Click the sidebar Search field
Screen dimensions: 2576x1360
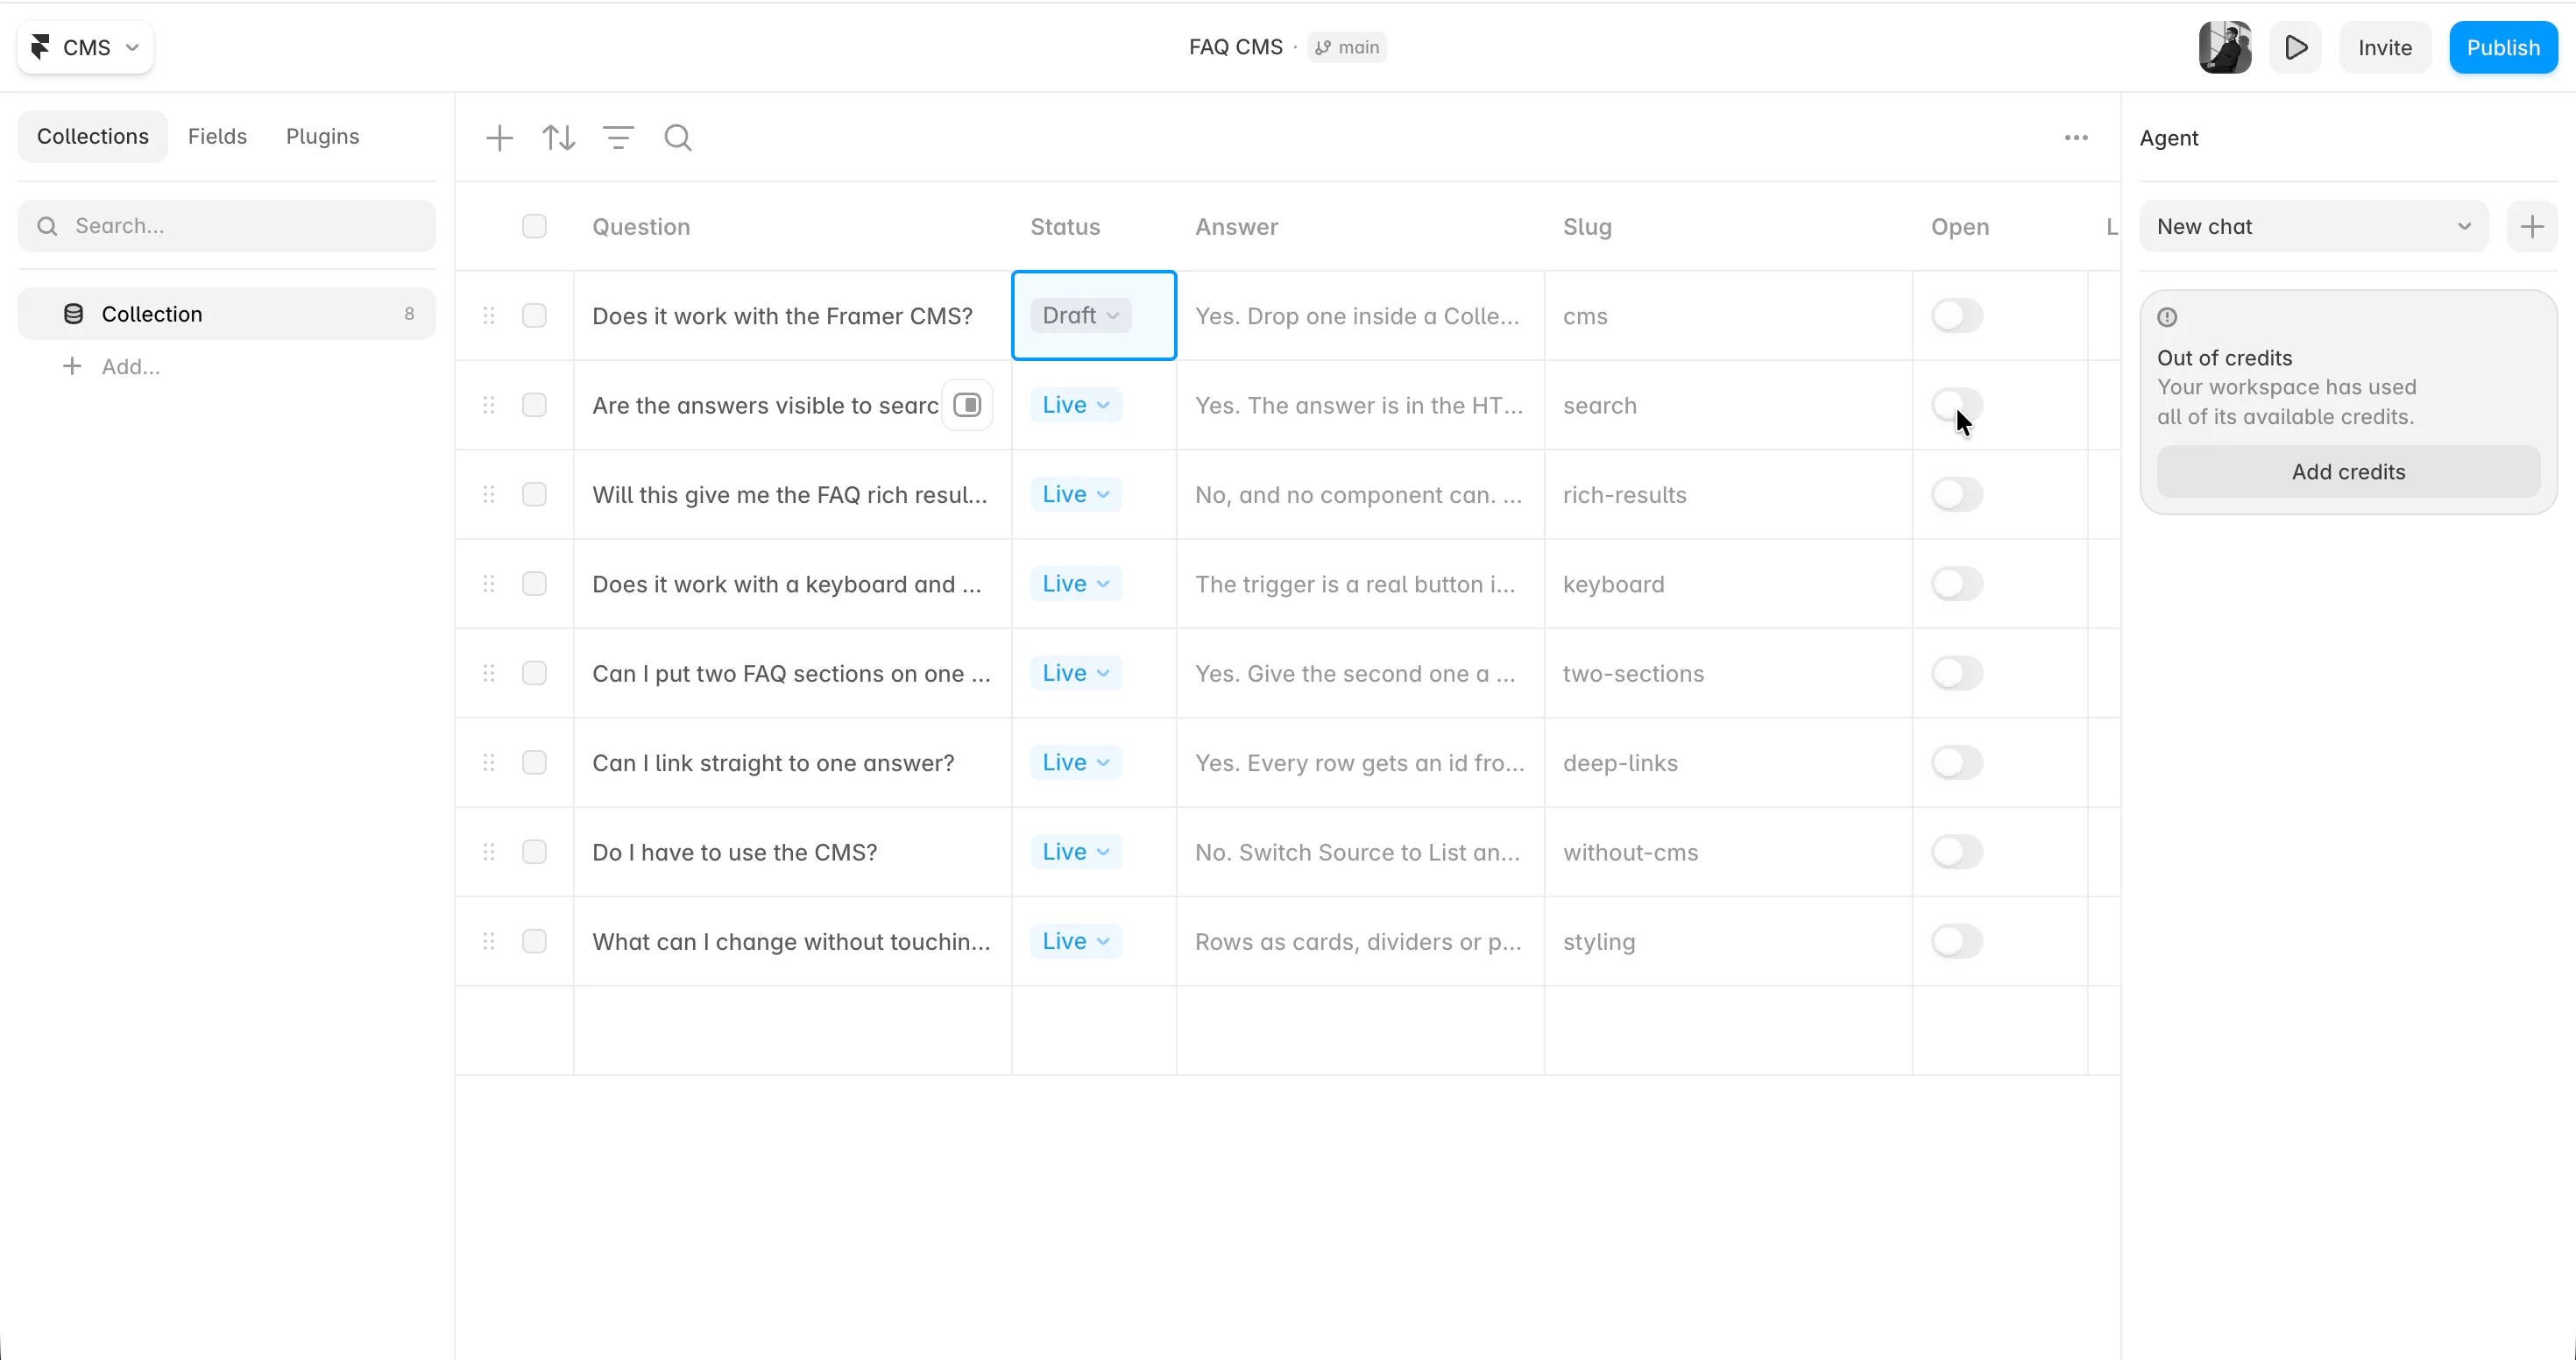pyautogui.click(x=227, y=227)
